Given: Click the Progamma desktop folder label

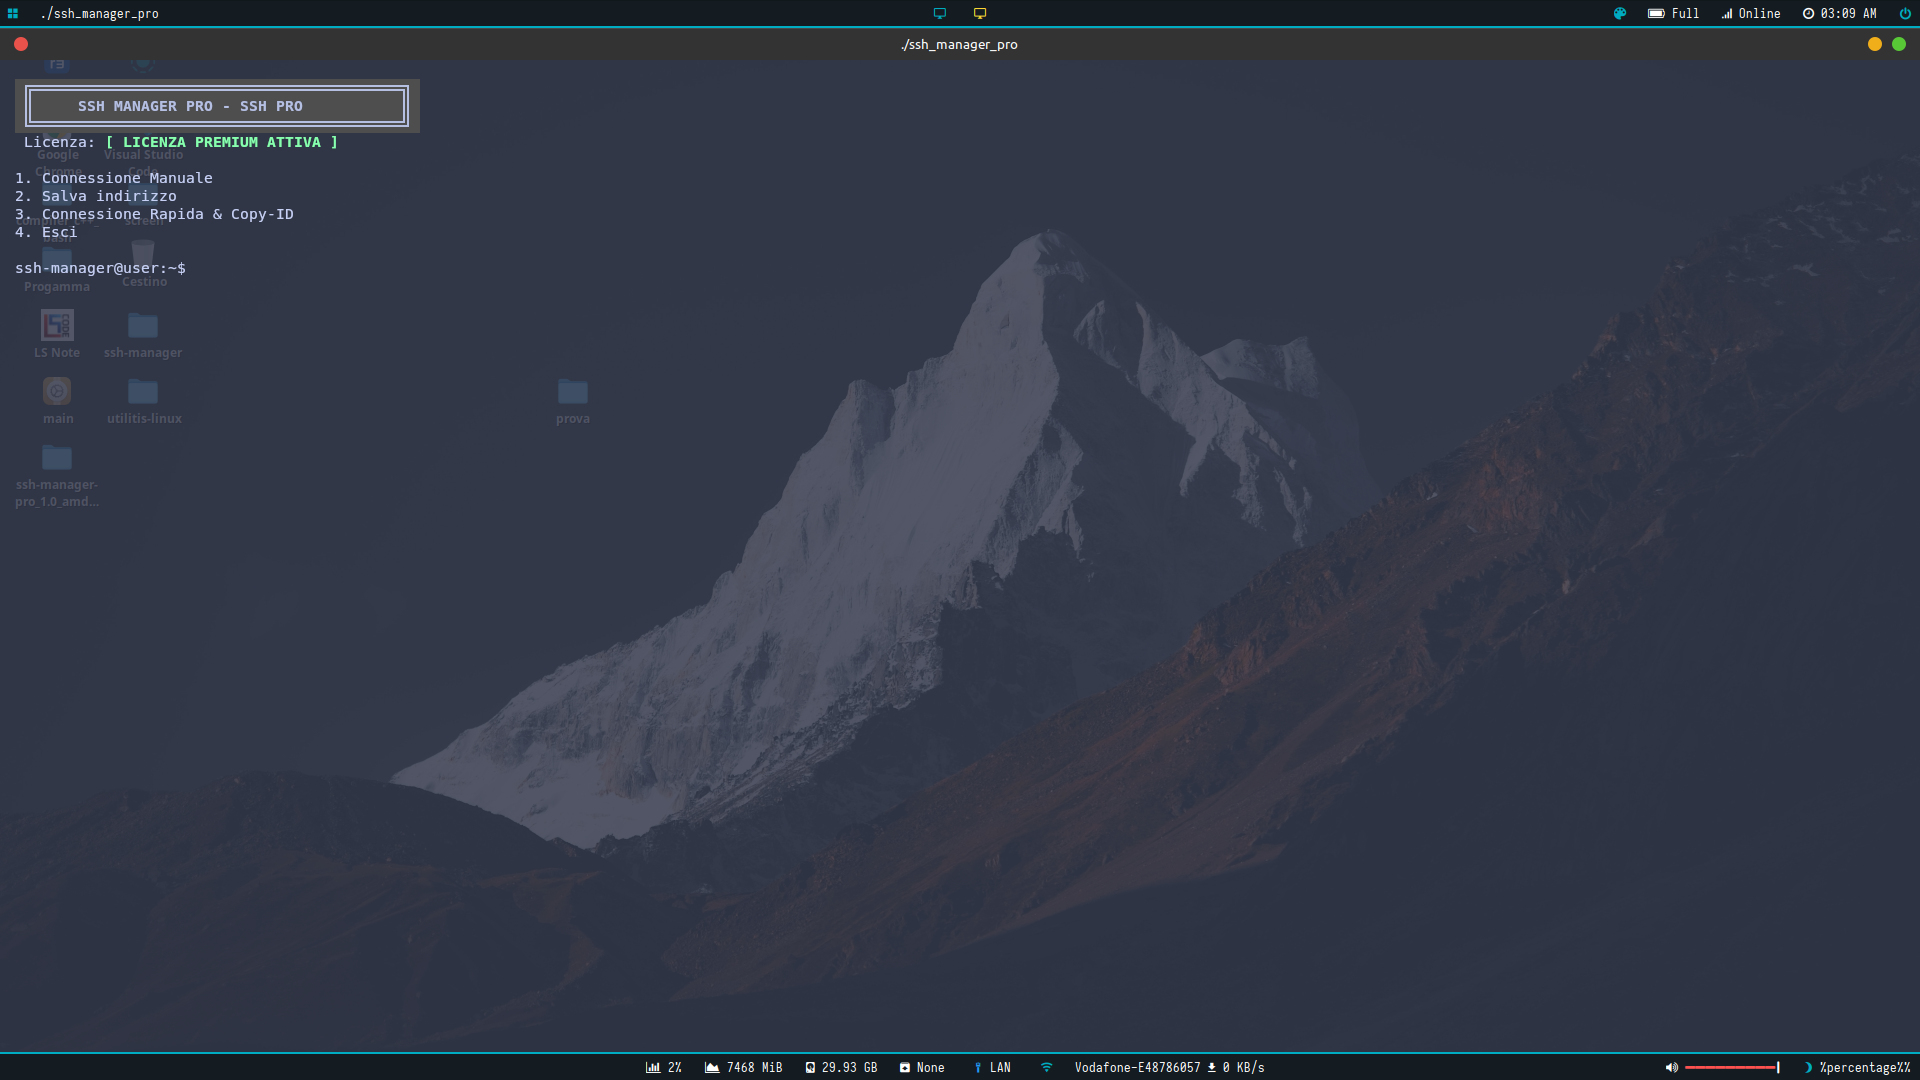Looking at the screenshot, I should [57, 287].
